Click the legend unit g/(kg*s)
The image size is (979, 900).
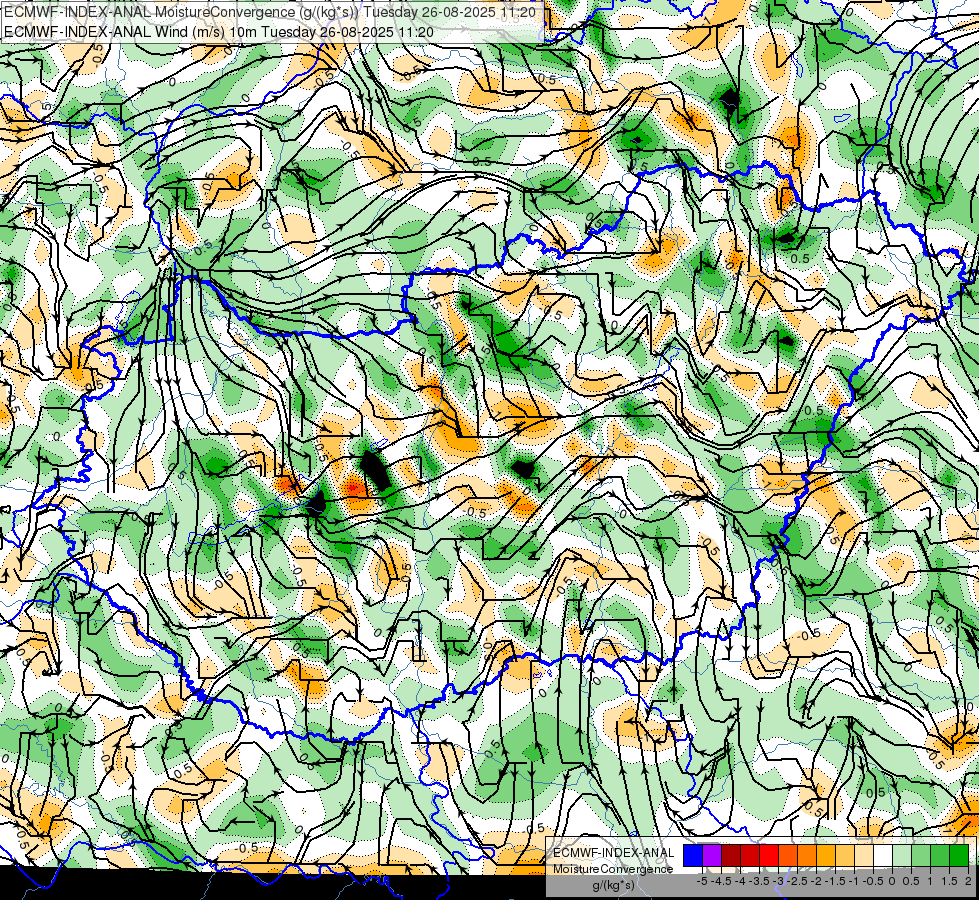pos(613,885)
